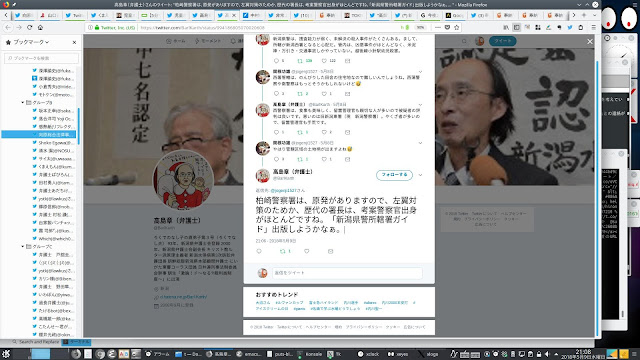Bookmark this page with the star icon
Viewport: 640px width, 360px height.
(x=457, y=27)
